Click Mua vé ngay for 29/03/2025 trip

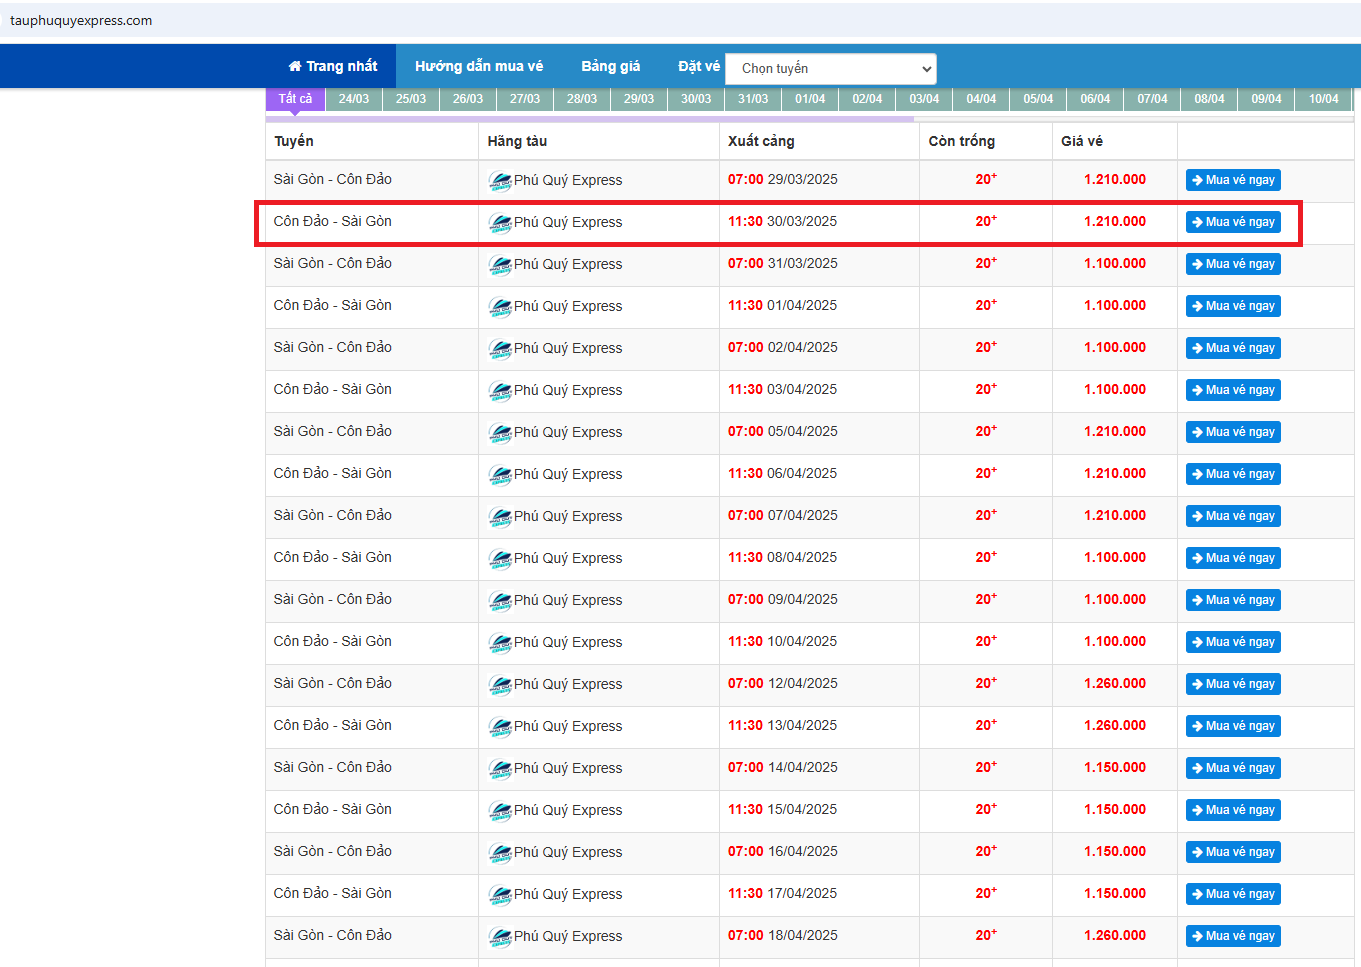tap(1233, 180)
